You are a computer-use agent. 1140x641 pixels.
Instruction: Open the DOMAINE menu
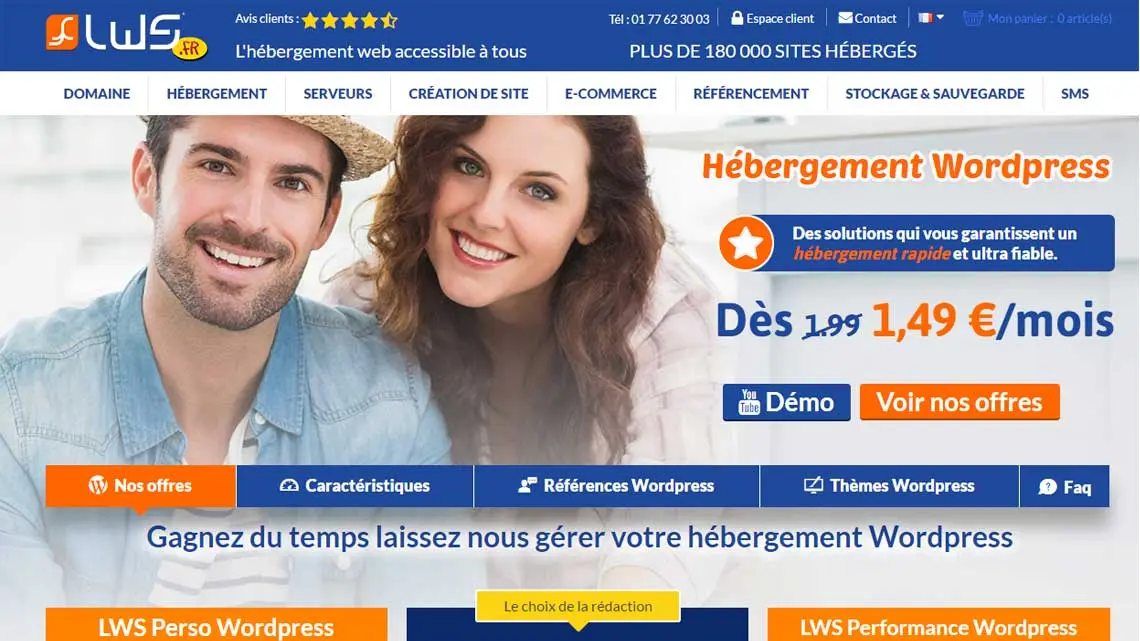tap(97, 94)
